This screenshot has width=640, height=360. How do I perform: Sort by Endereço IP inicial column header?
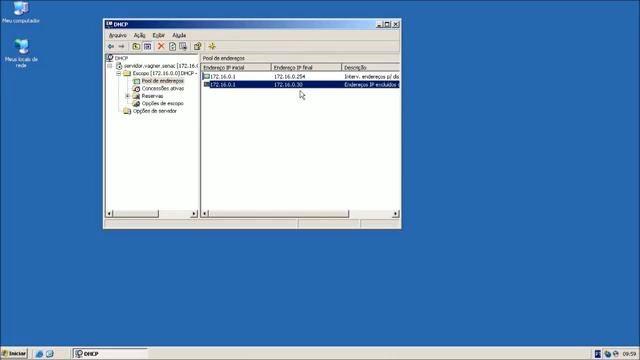coord(236,67)
